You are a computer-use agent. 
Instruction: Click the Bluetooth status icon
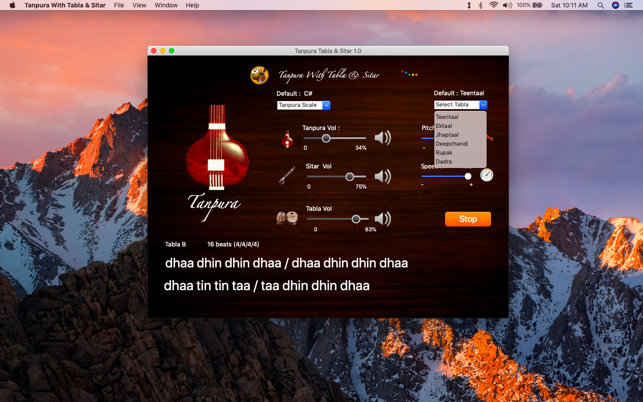pyautogui.click(x=481, y=5)
